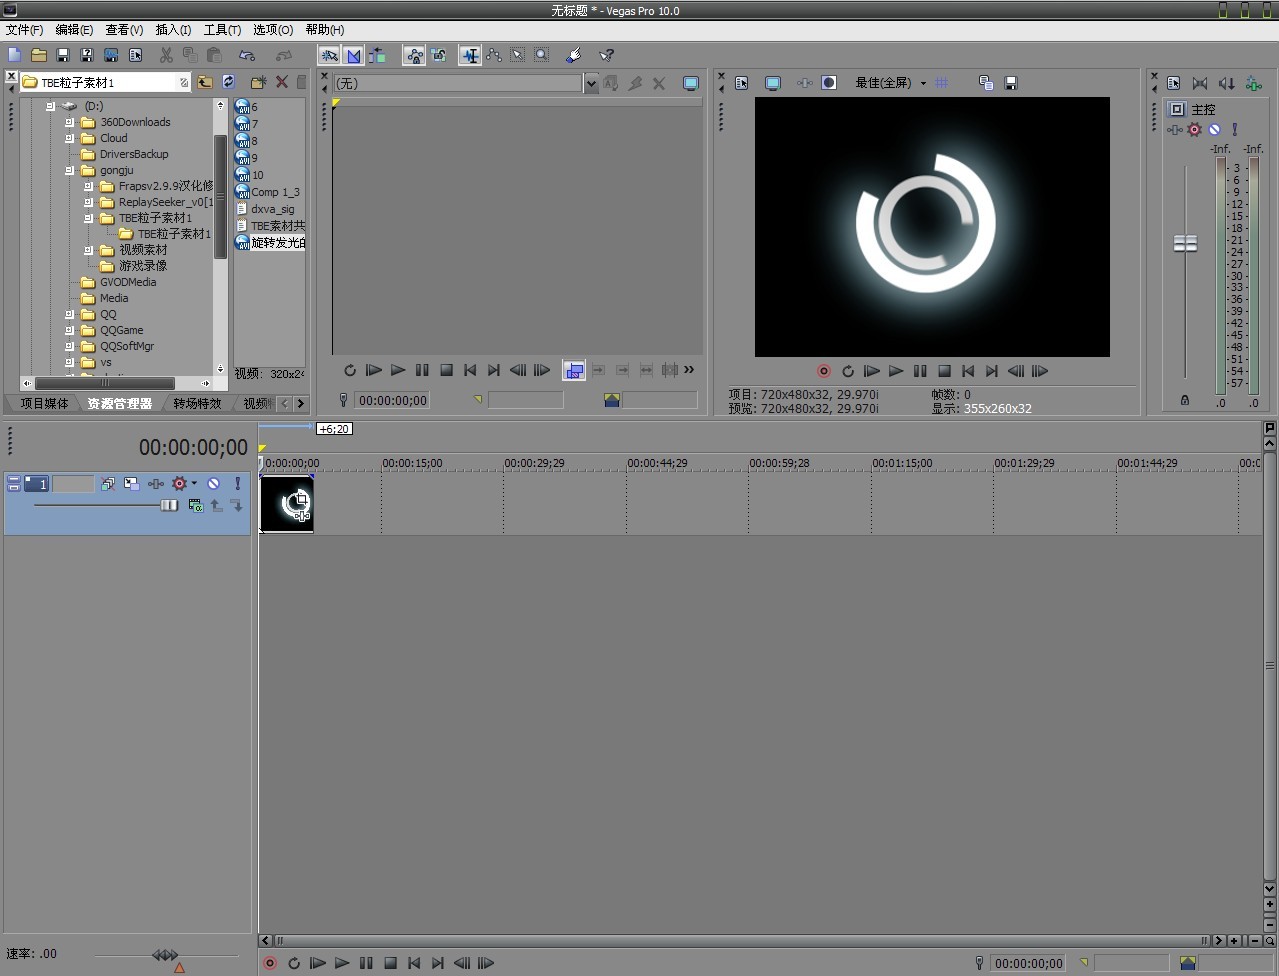
Task: Open the 文件(F) menu
Action: 24,30
